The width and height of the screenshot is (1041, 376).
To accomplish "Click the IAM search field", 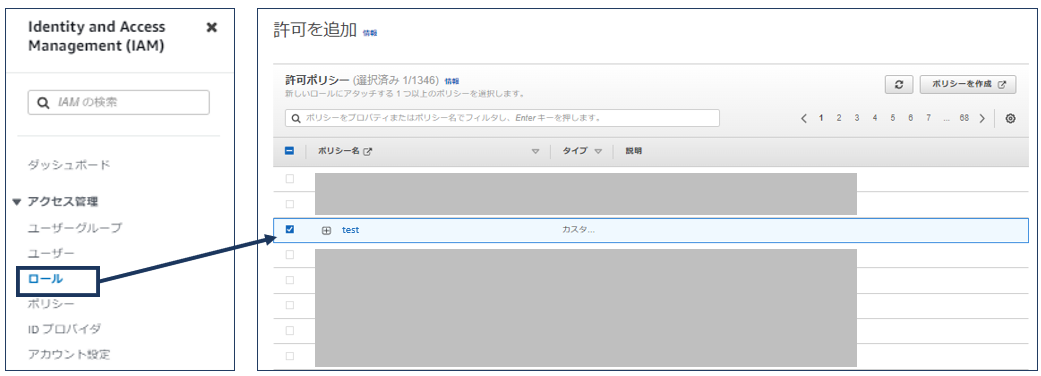I will pos(119,103).
